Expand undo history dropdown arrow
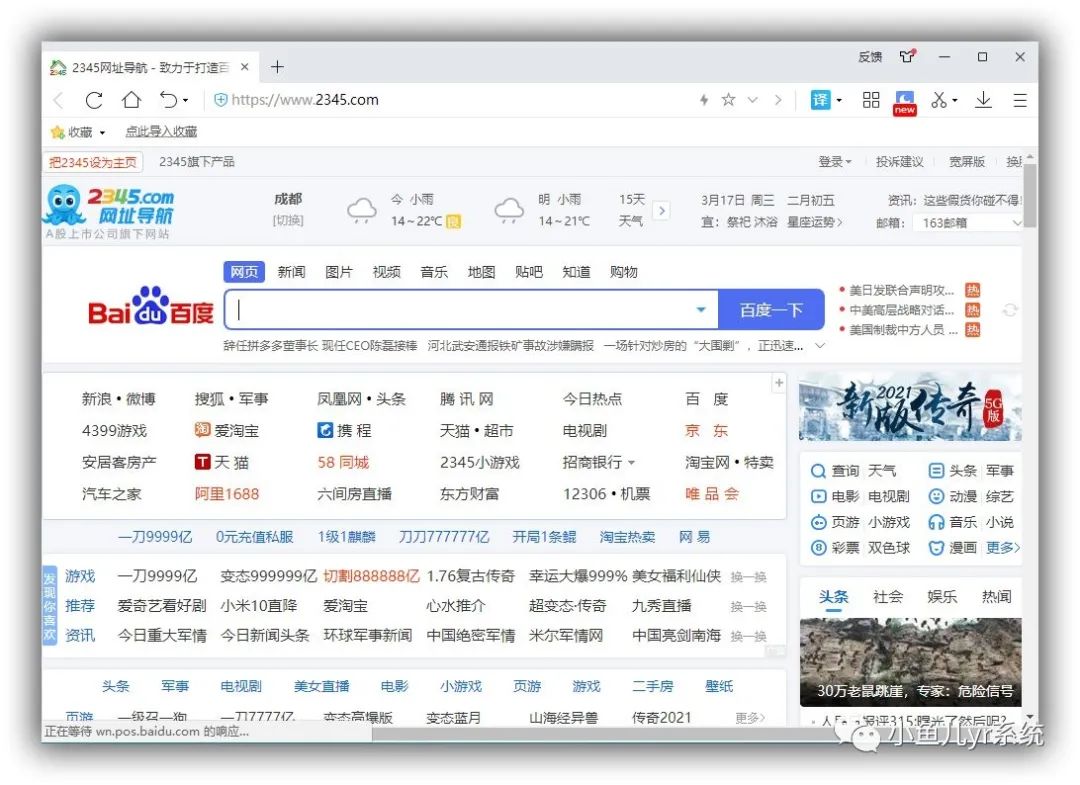1080x785 pixels. pyautogui.click(x=185, y=101)
